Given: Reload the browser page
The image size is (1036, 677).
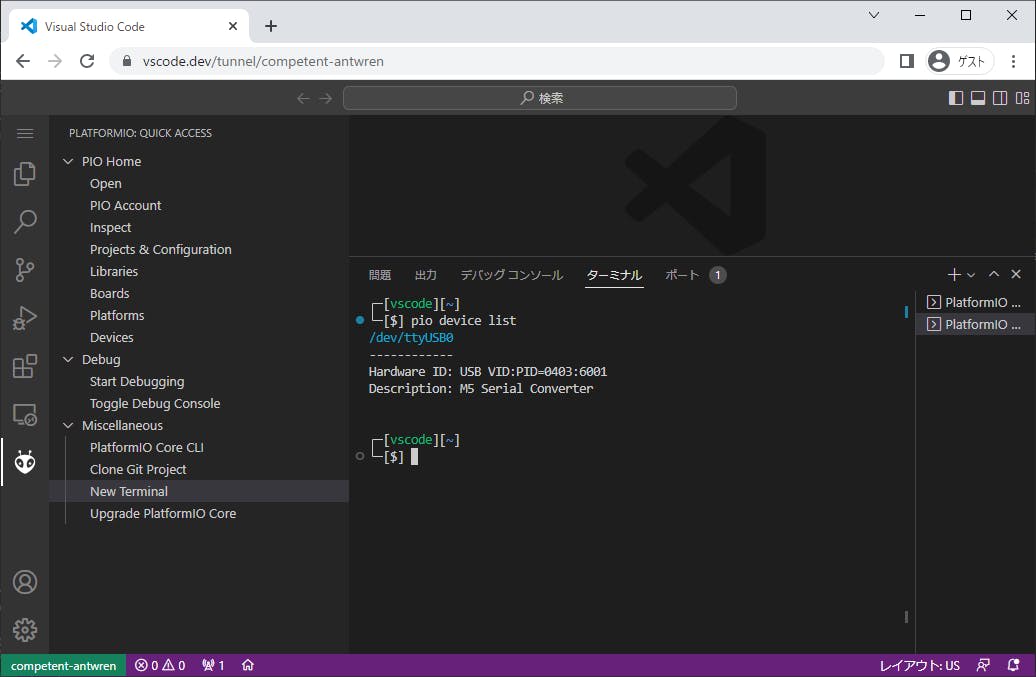Looking at the screenshot, I should [x=87, y=61].
